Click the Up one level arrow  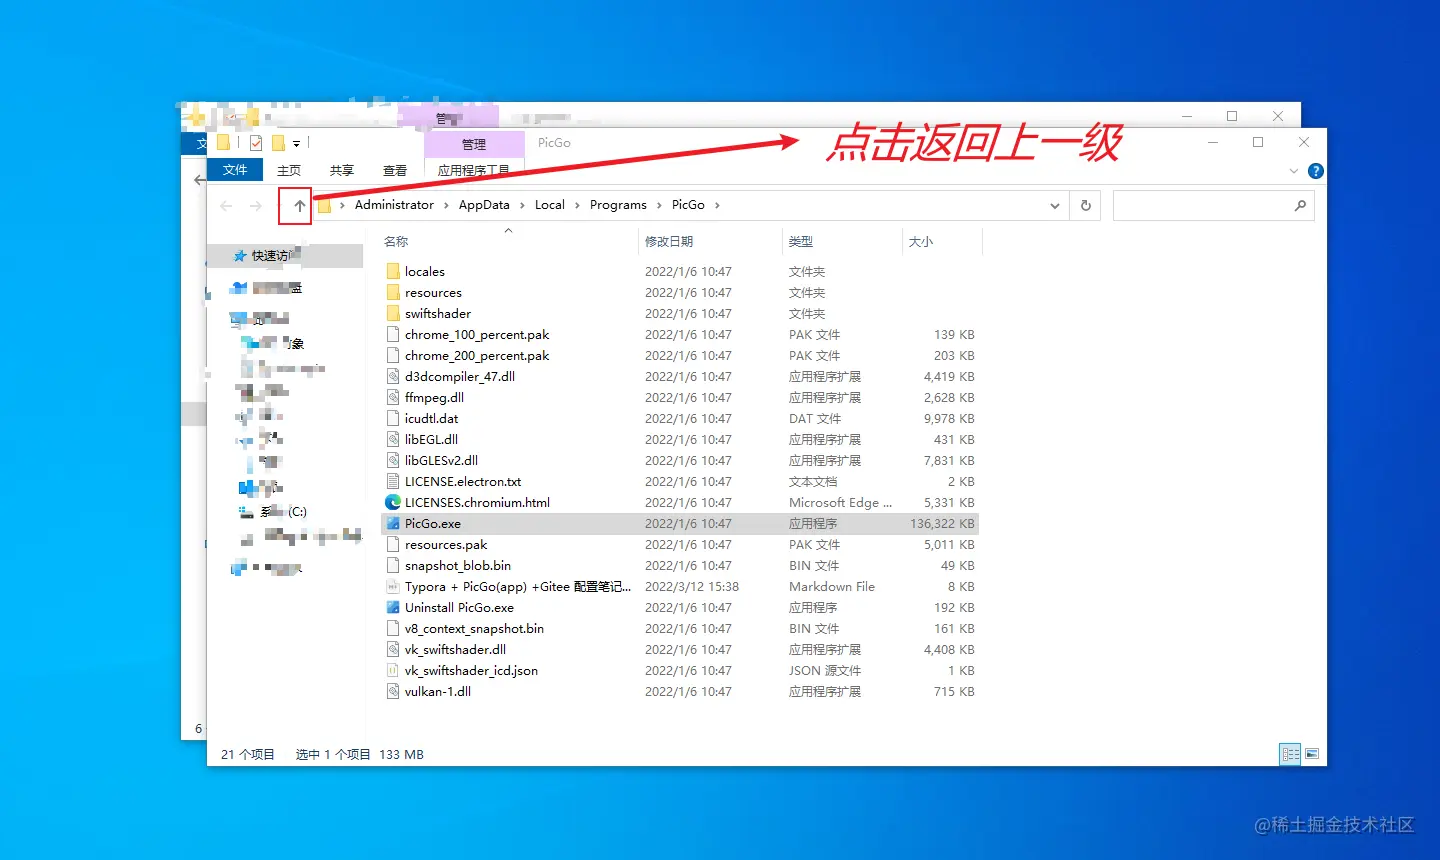coord(299,206)
